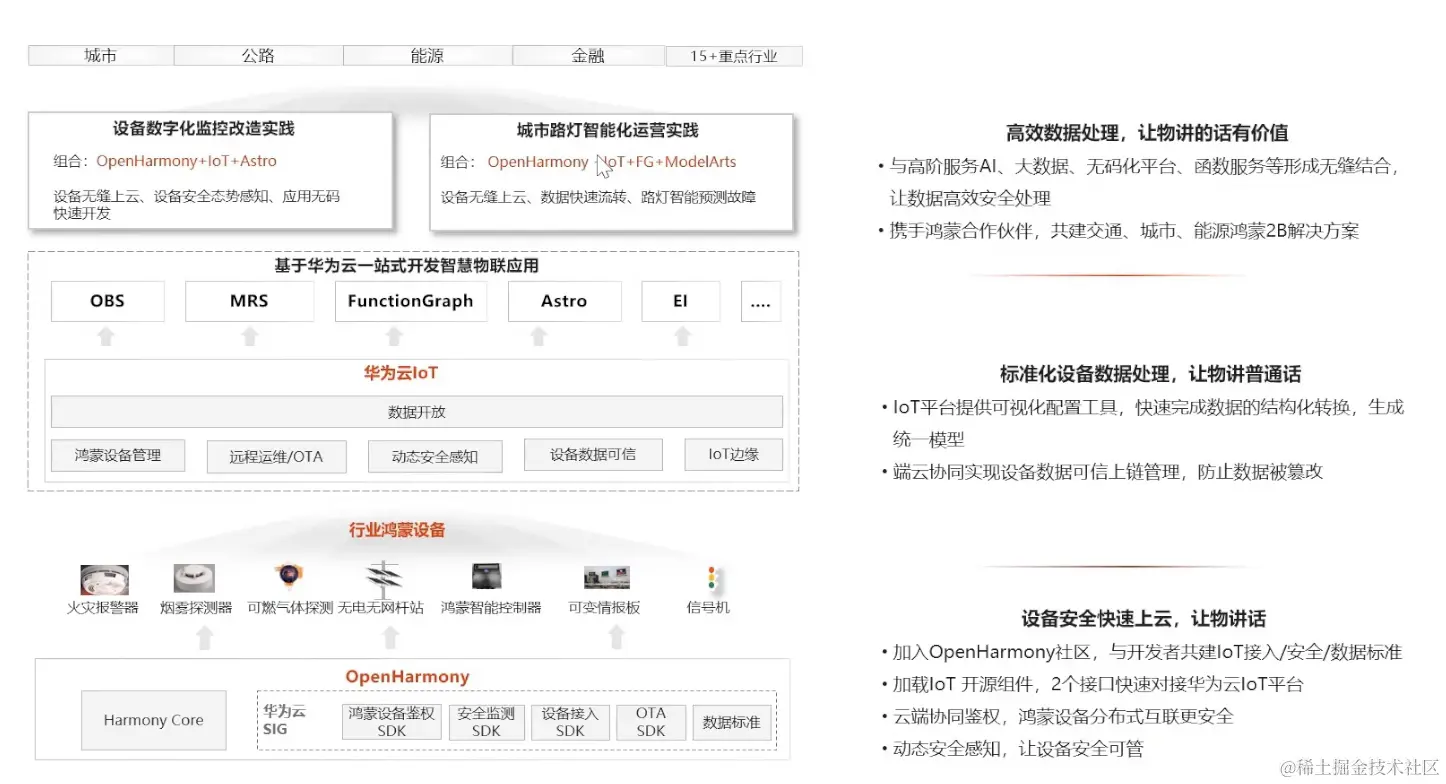Click the 动态安全感知，让设备安全可管 bullet
The height and width of the screenshot is (784, 1446).
(x=1018, y=749)
